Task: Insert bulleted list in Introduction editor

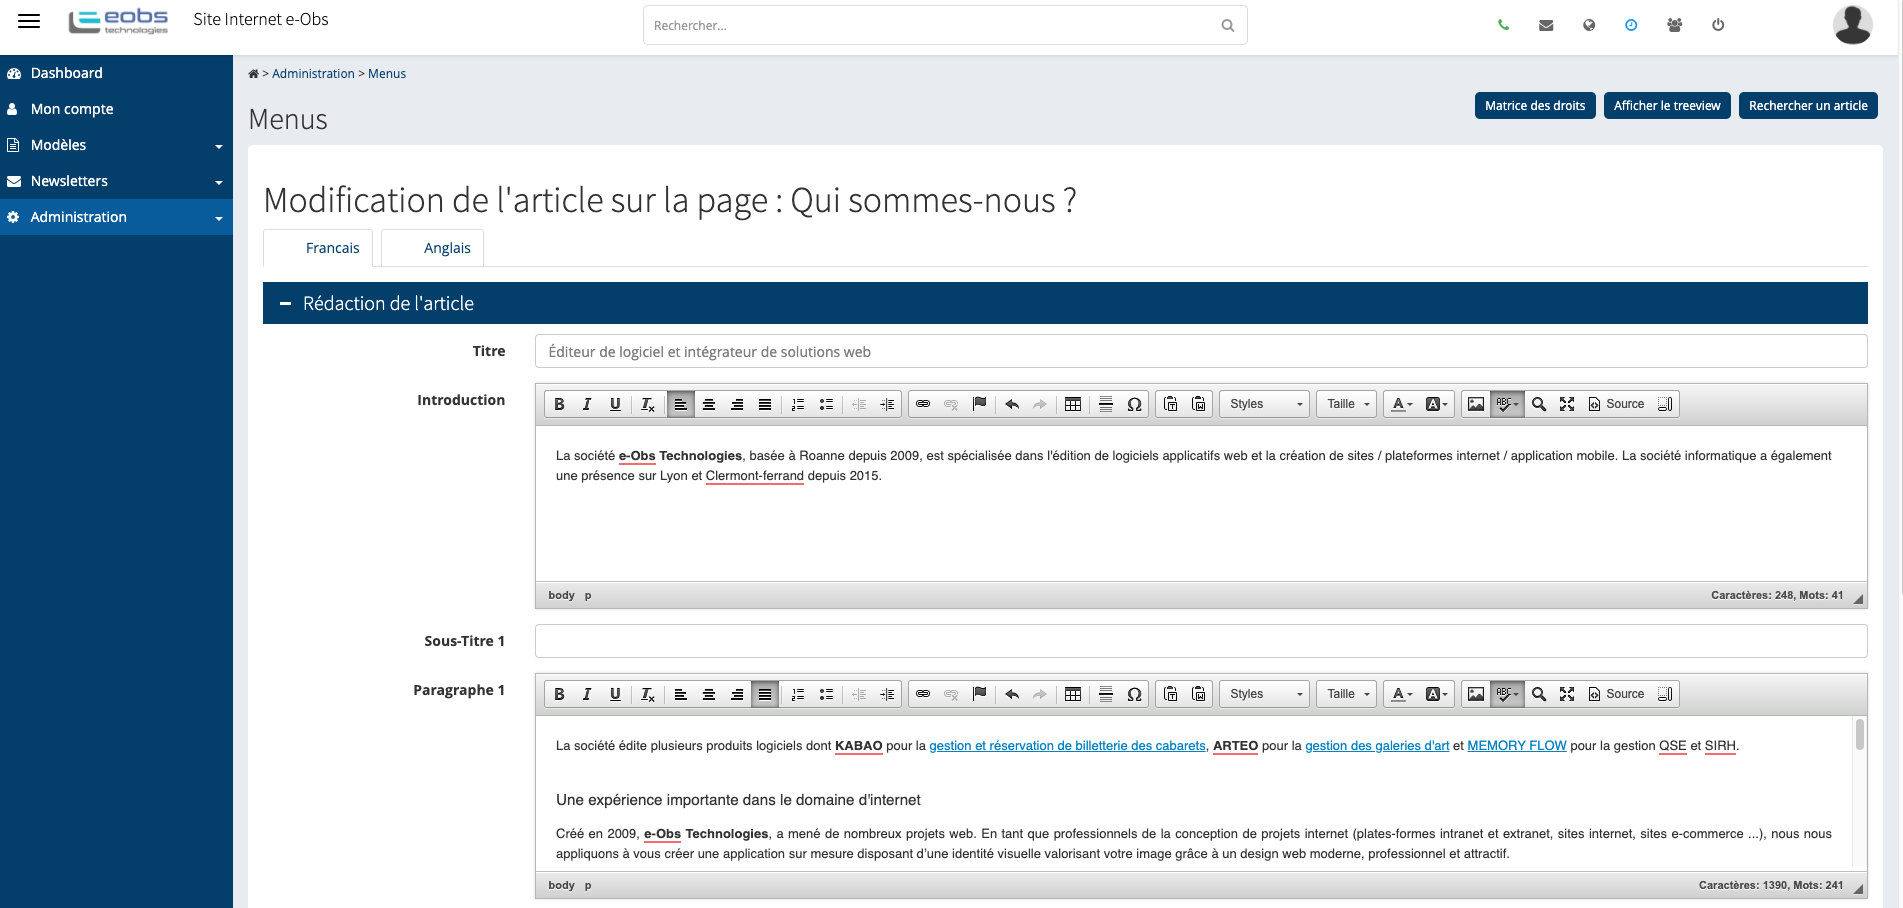Action: 826,404
